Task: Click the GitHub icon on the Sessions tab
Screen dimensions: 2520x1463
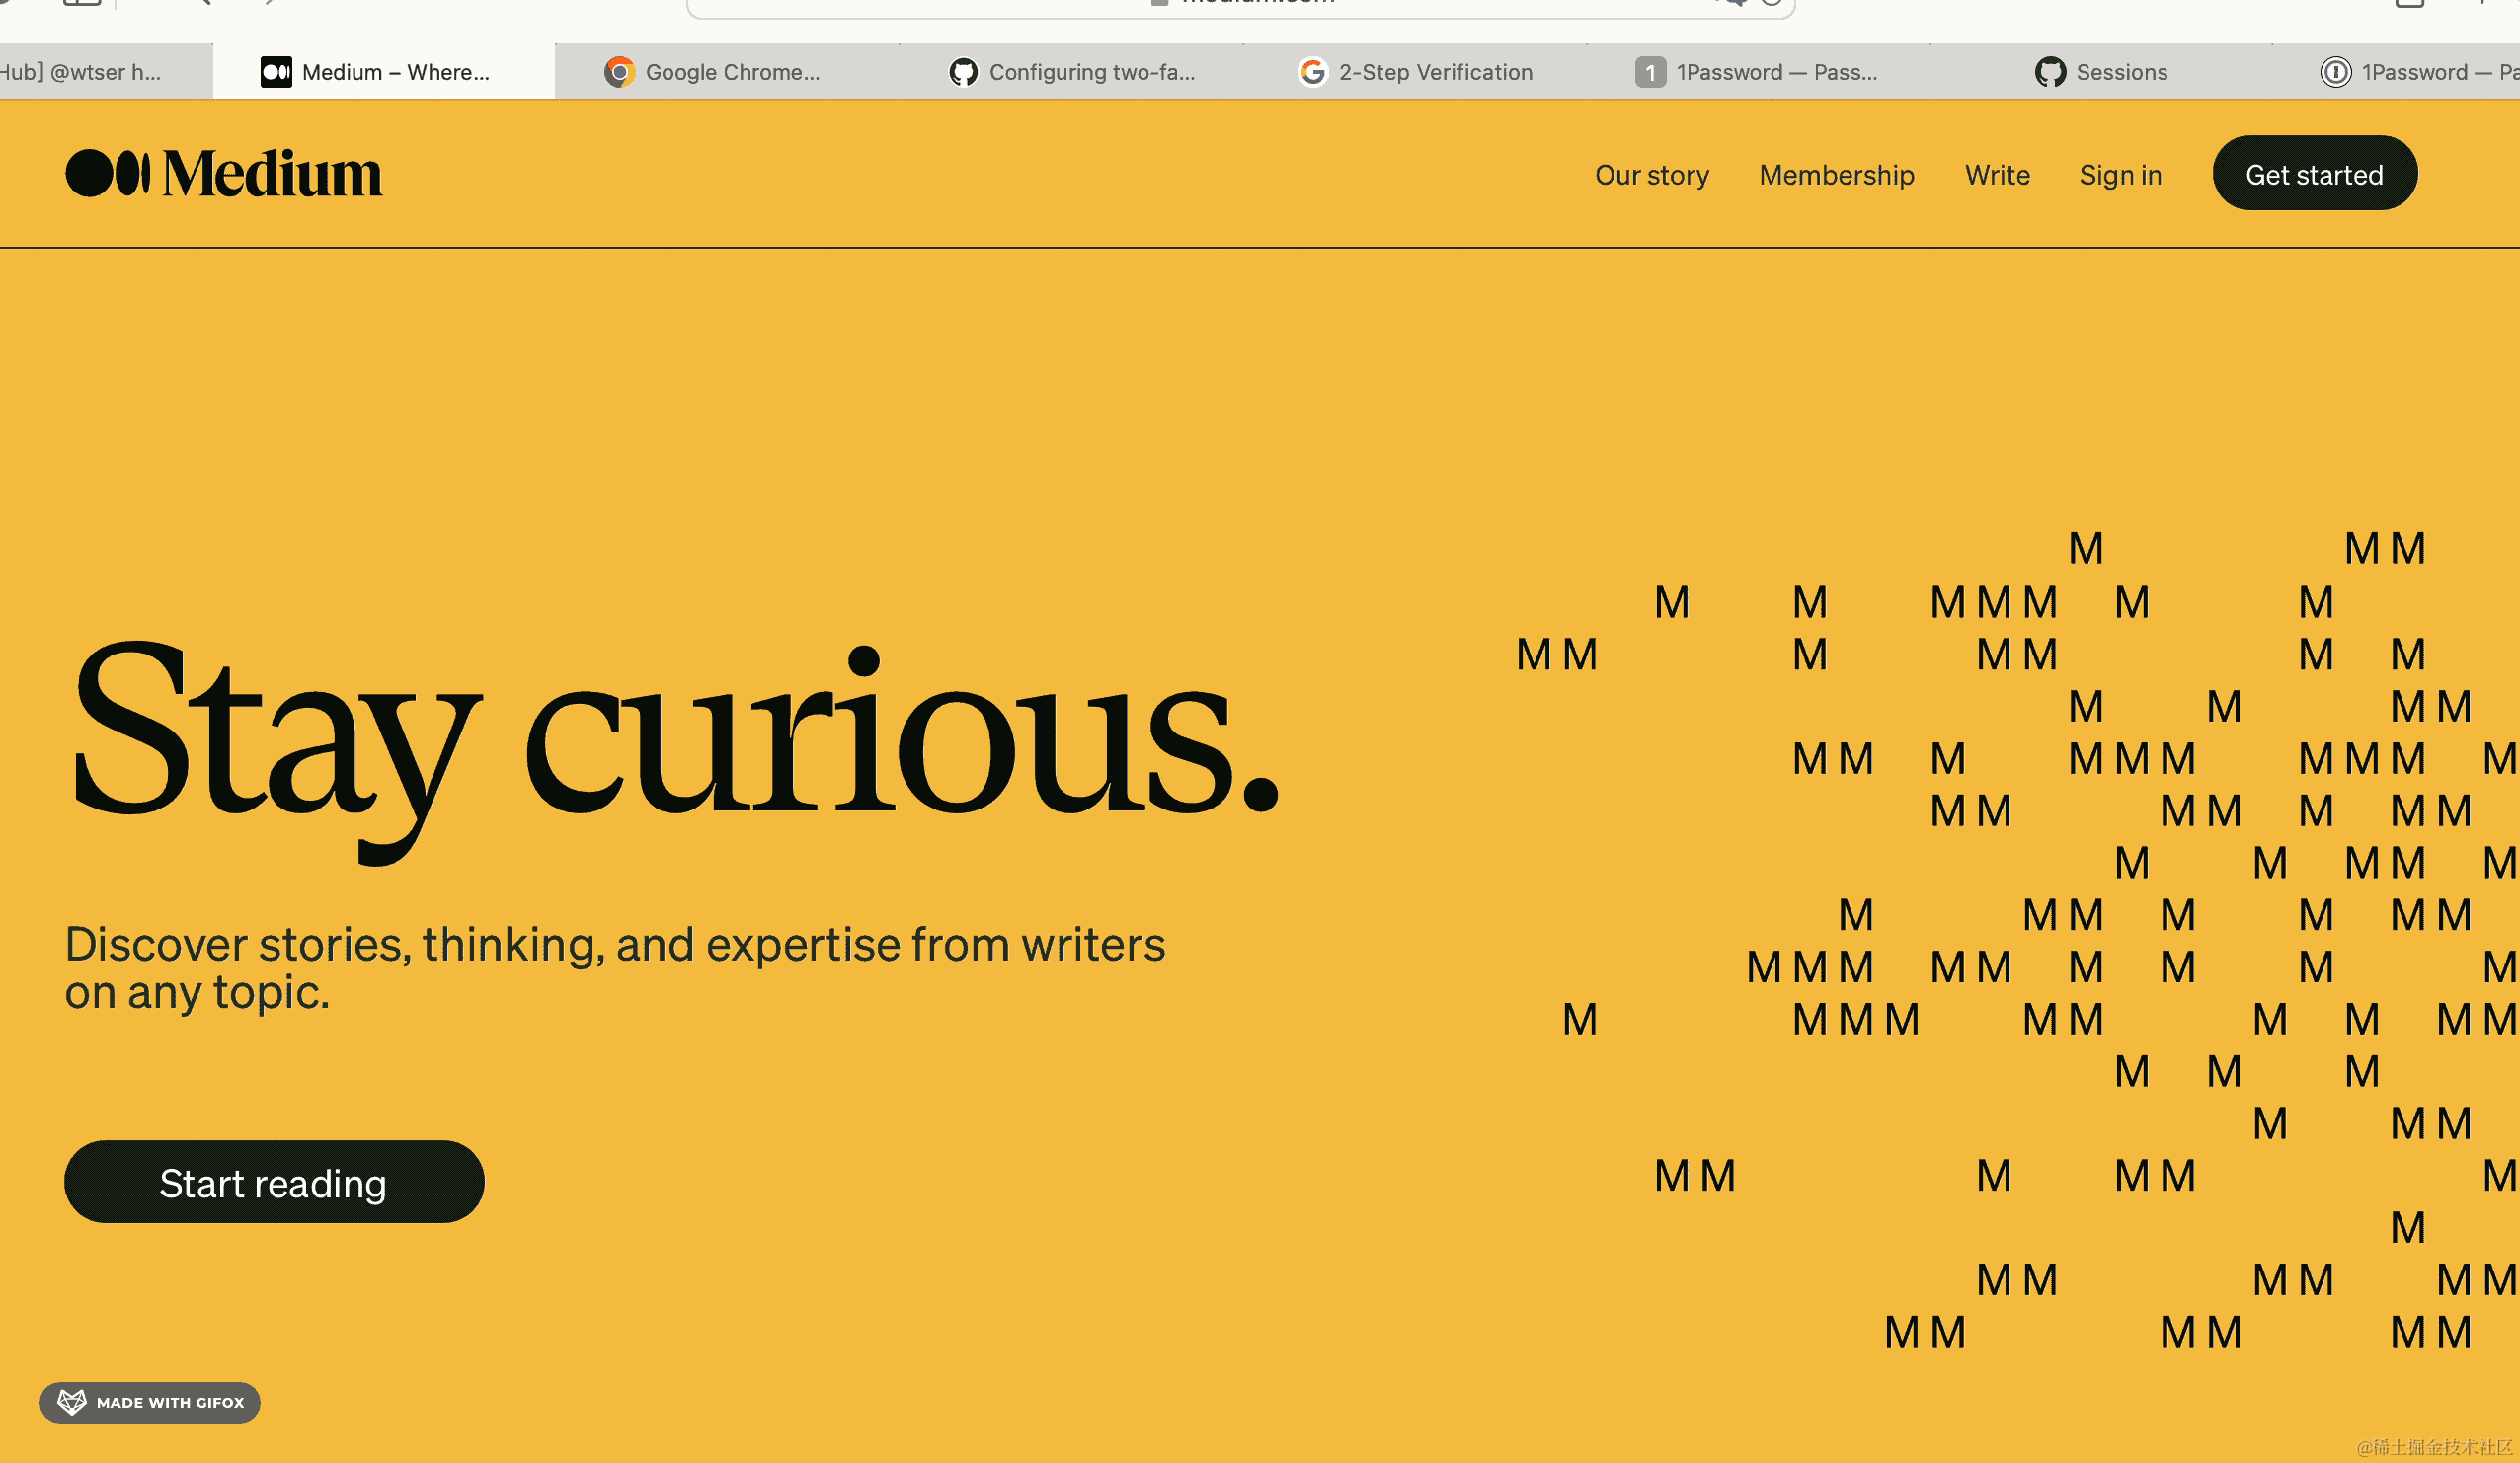Action: pyautogui.click(x=2050, y=72)
